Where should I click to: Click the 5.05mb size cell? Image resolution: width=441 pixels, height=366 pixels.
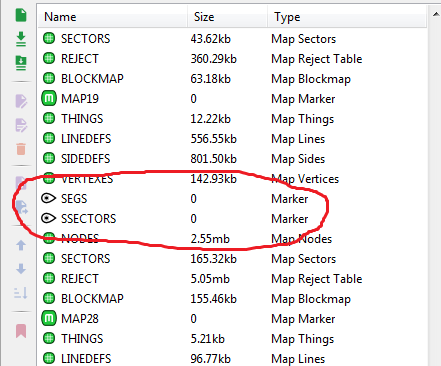210,279
